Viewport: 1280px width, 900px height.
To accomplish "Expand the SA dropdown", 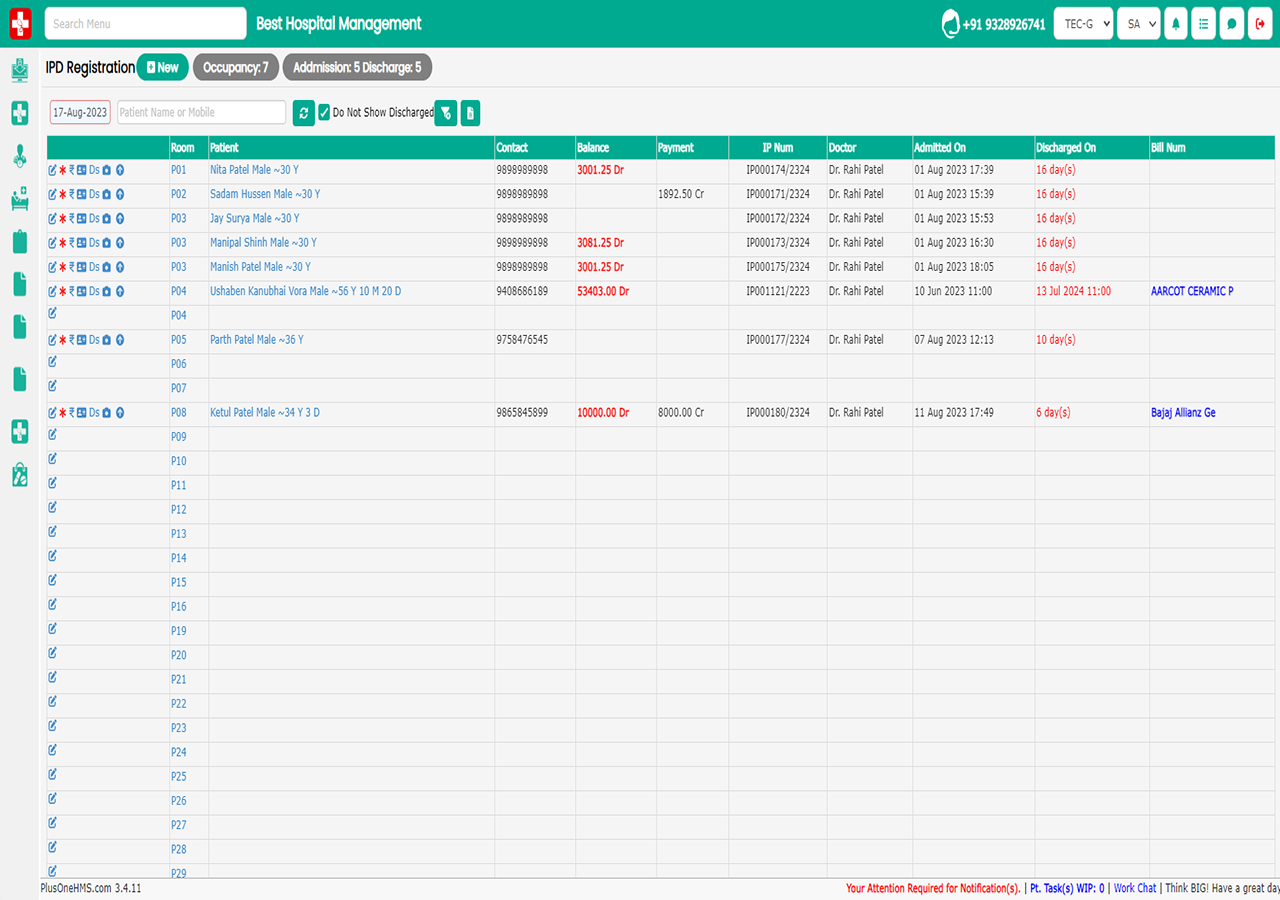I will 1140,24.
